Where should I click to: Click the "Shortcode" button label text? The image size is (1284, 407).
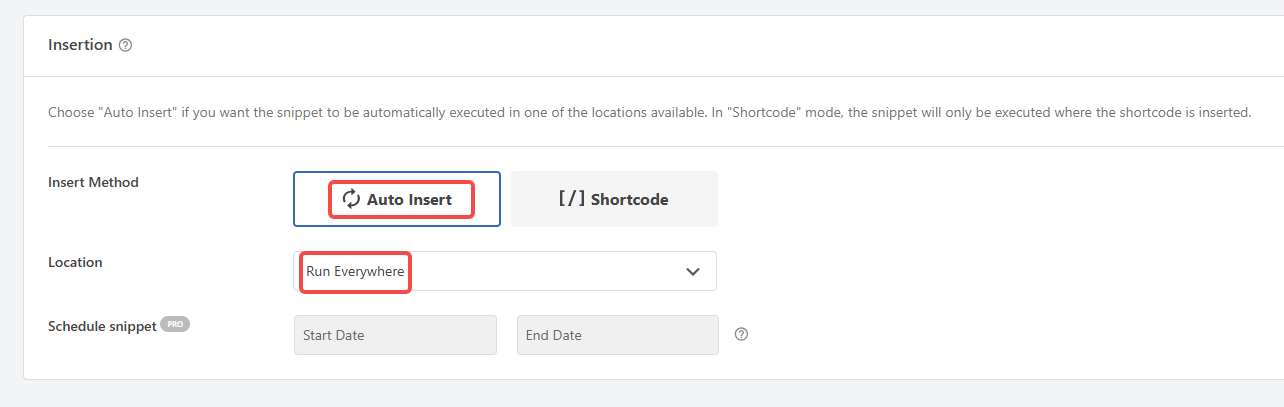[629, 199]
